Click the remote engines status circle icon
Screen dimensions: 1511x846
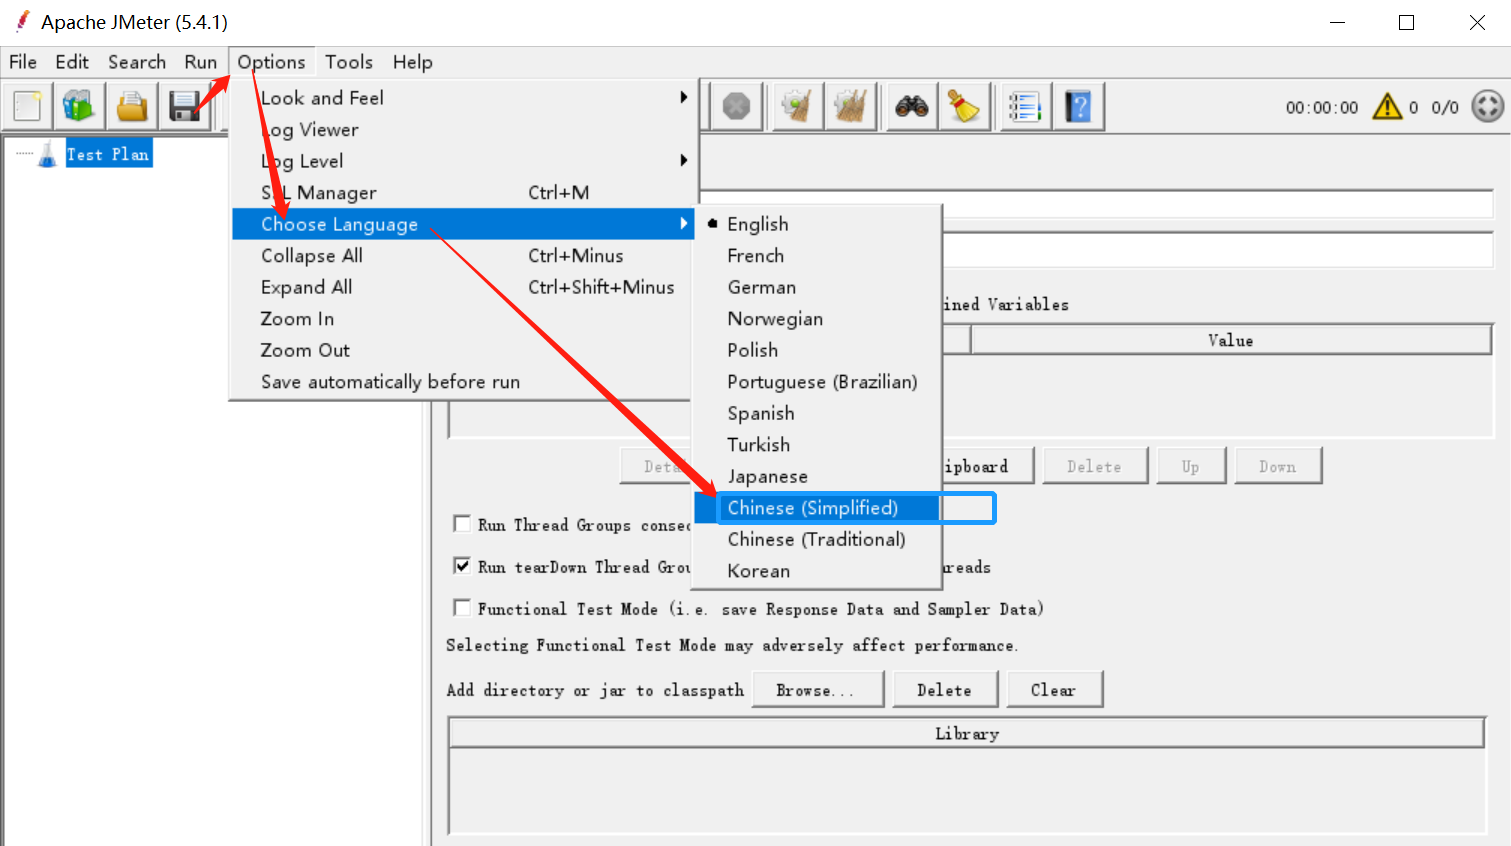pyautogui.click(x=1488, y=106)
